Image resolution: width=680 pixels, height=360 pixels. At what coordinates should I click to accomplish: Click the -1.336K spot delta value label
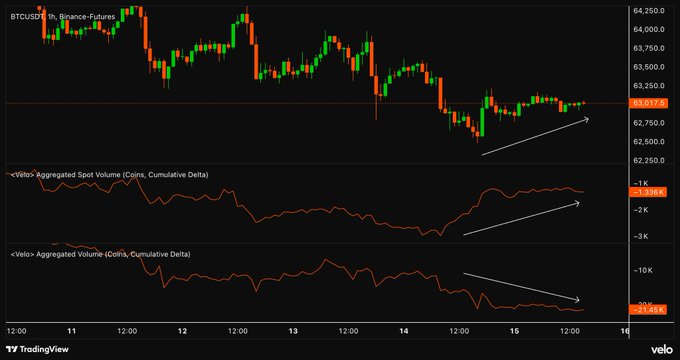pyautogui.click(x=648, y=192)
